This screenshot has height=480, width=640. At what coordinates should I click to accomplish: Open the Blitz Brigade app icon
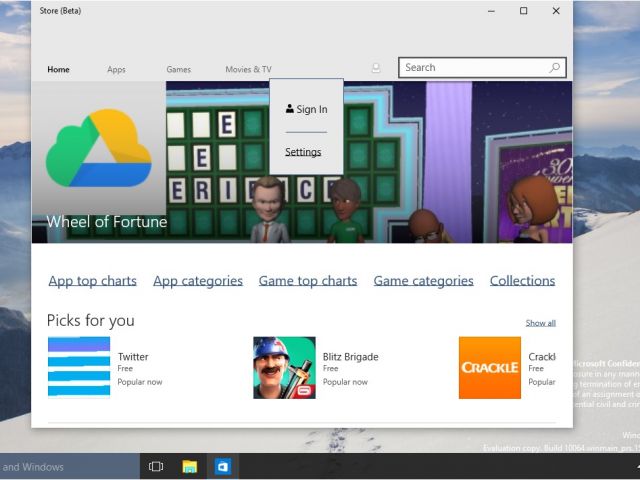tap(284, 367)
